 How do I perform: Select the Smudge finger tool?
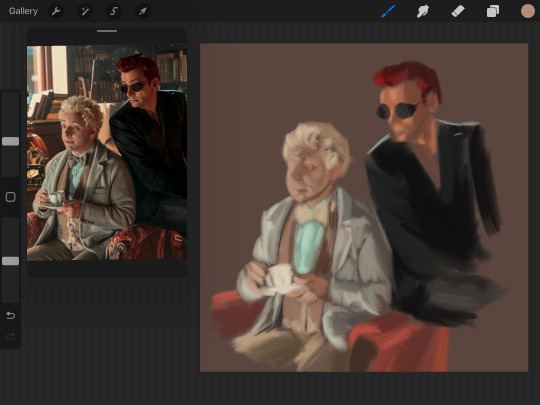click(423, 11)
